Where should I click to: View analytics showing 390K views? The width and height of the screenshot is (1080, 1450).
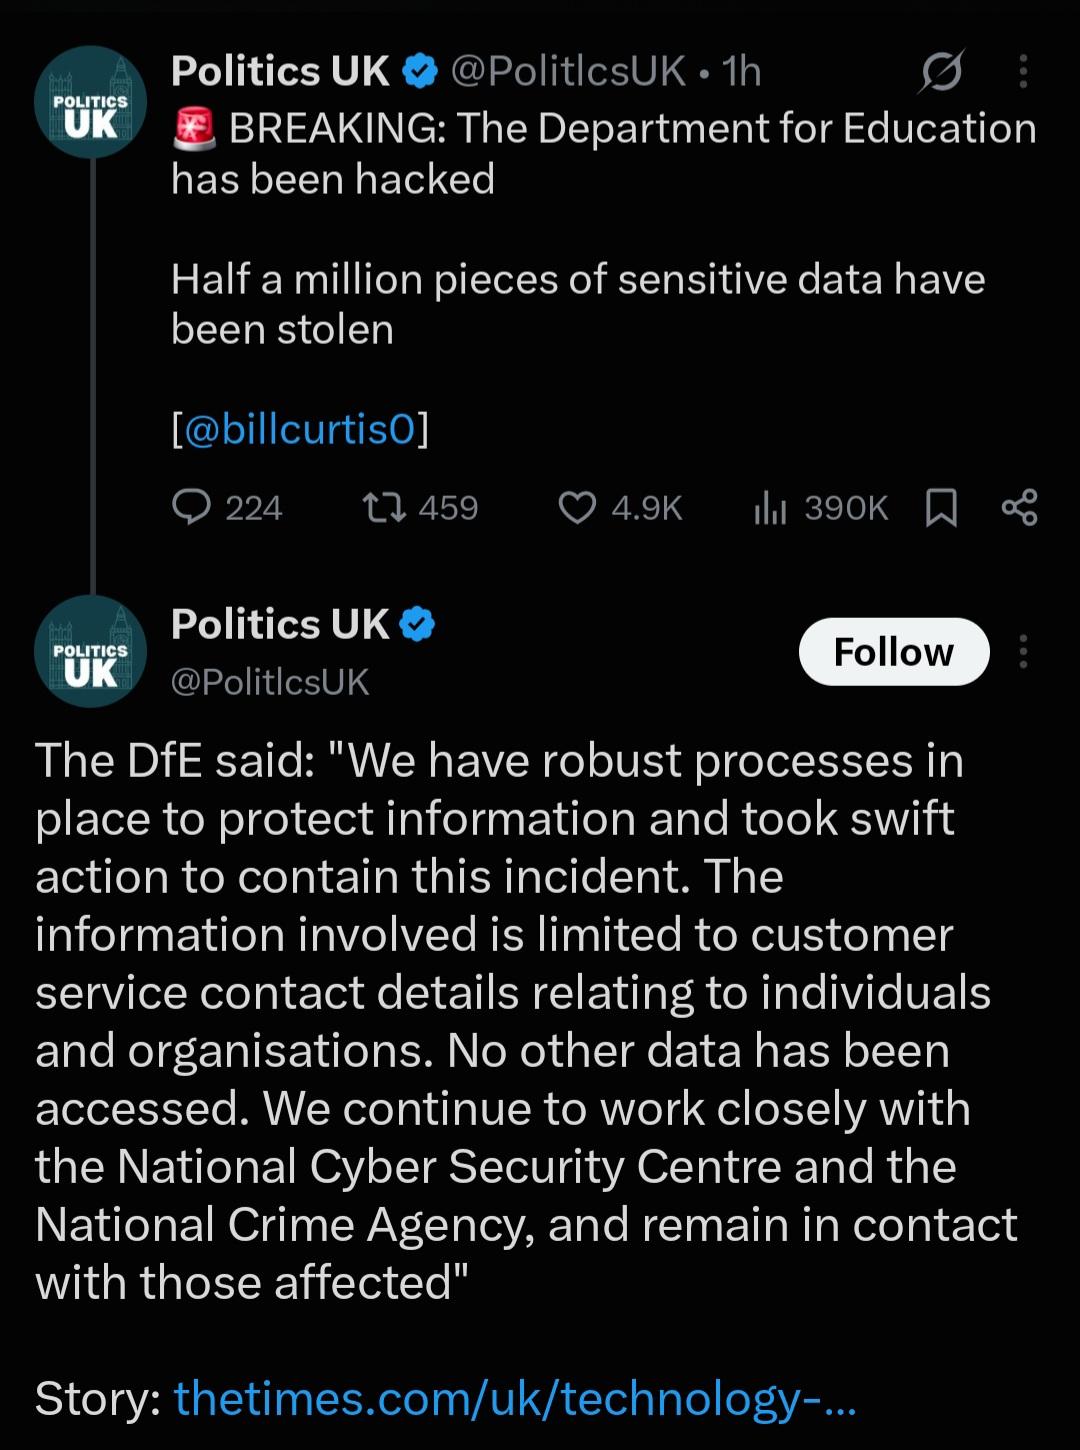pos(820,508)
